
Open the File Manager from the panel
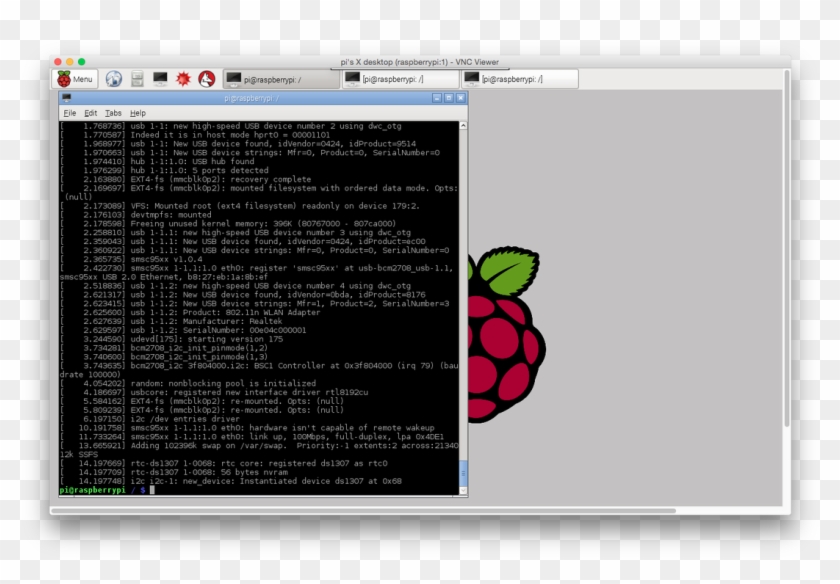135,80
